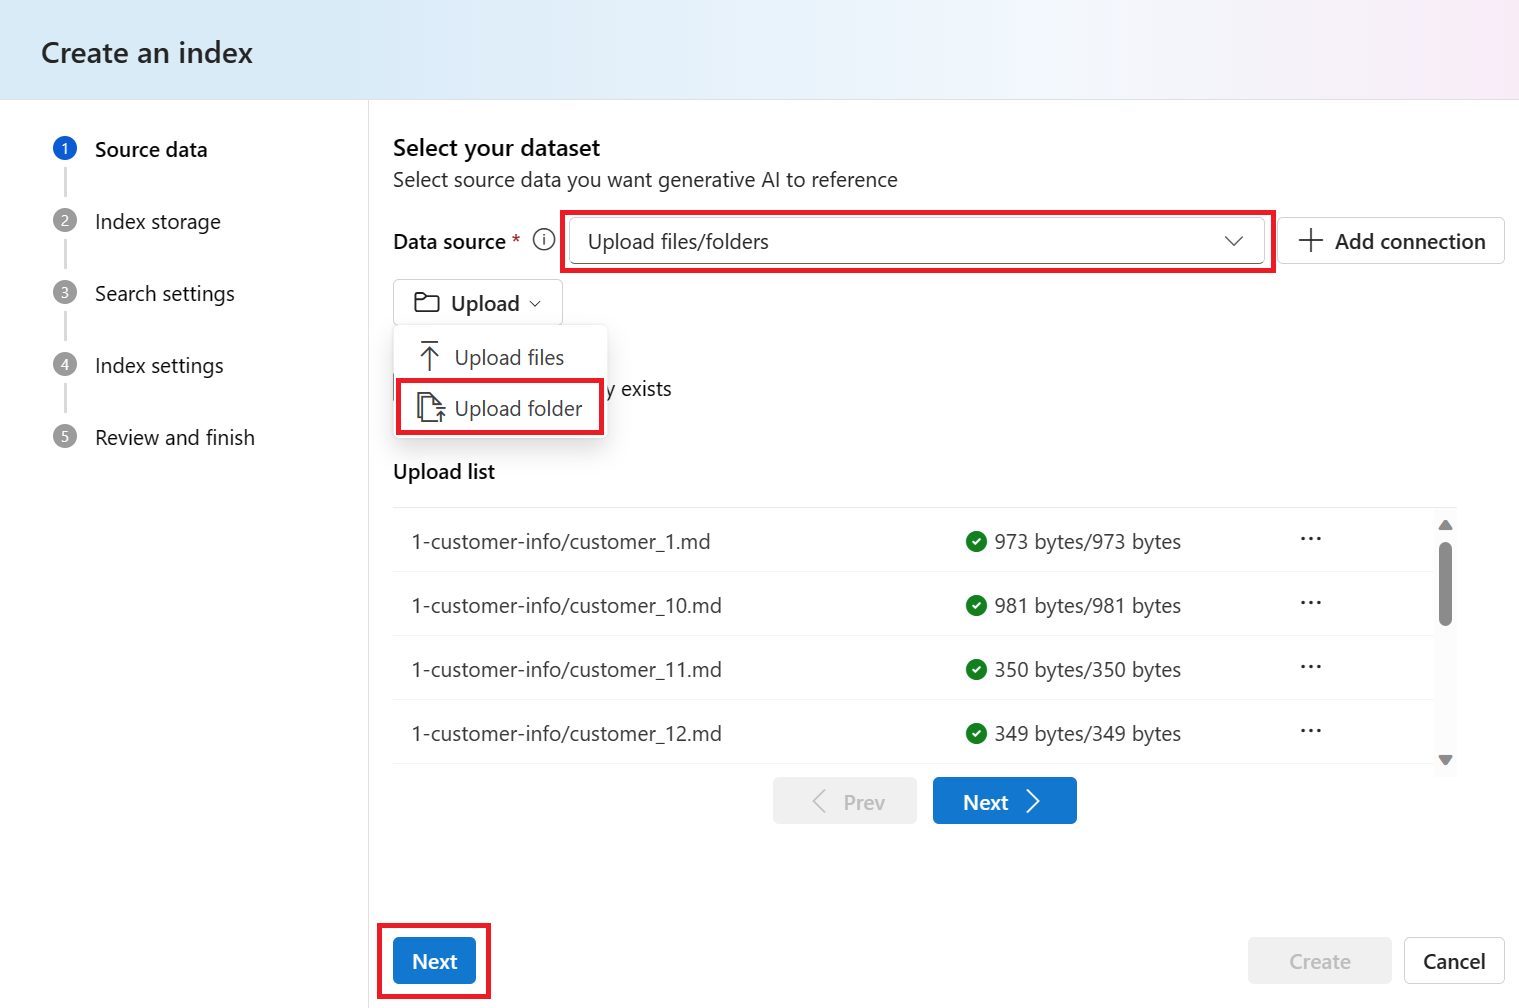Click the Create button
The height and width of the screenshot is (1008, 1519).
[1320, 961]
